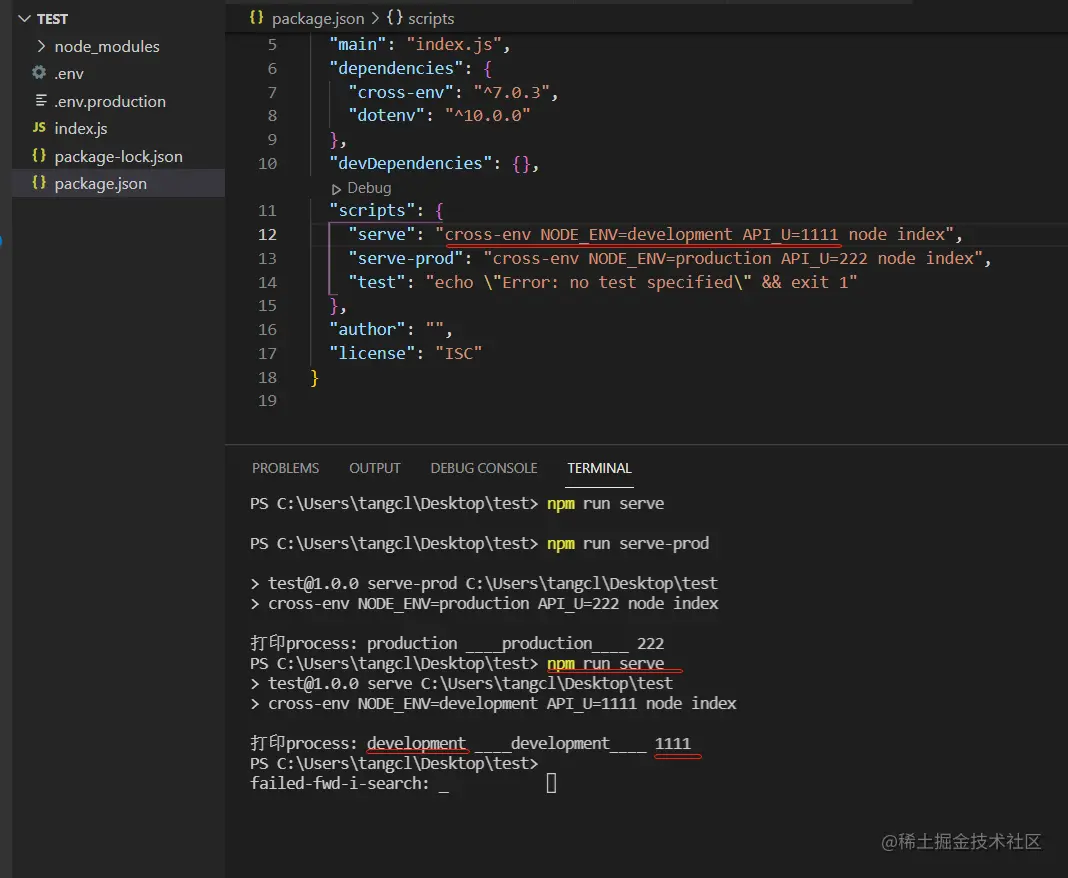
Task: Click braces icon beside package-lock.json
Action: click(x=40, y=155)
